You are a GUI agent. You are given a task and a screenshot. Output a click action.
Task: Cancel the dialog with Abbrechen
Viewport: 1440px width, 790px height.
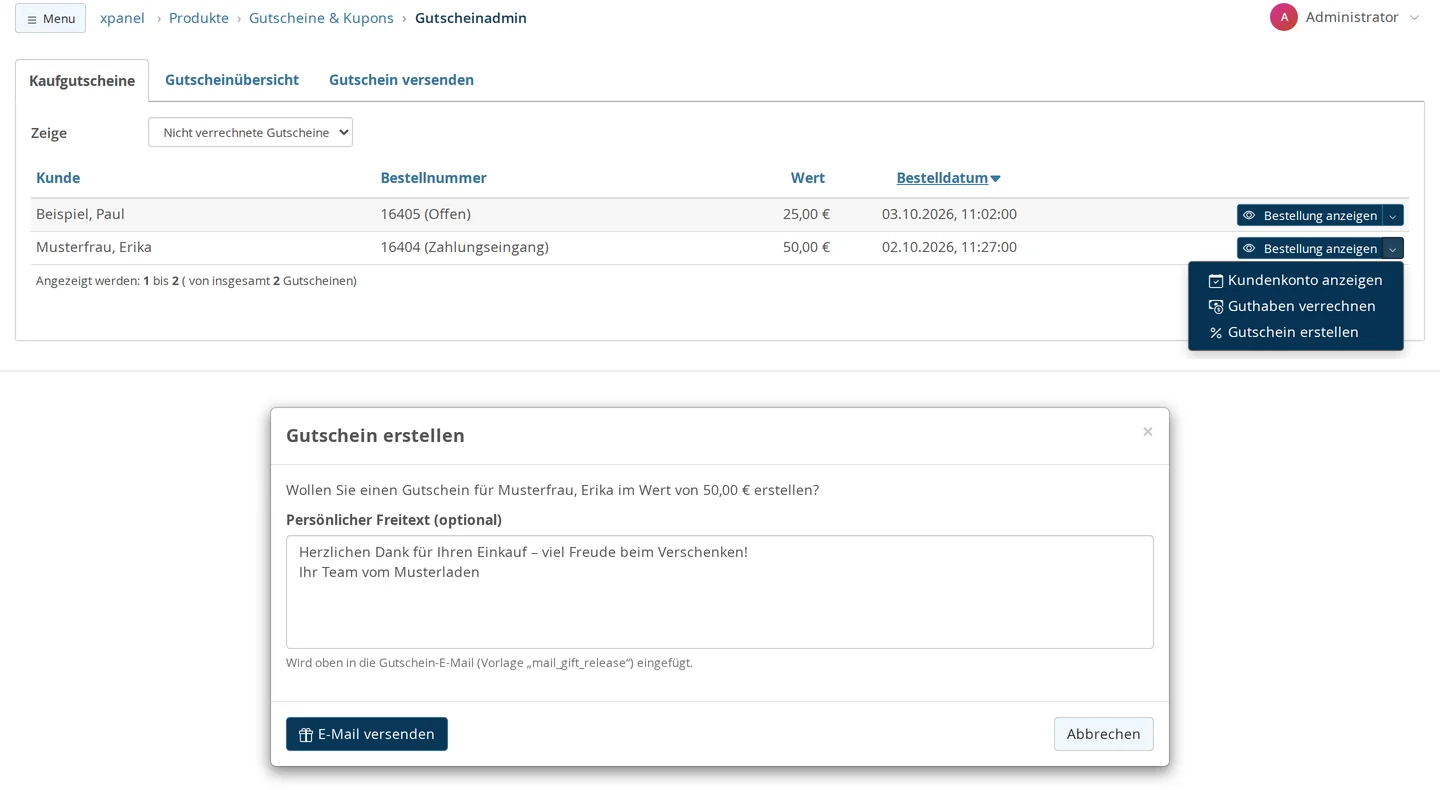coord(1104,734)
